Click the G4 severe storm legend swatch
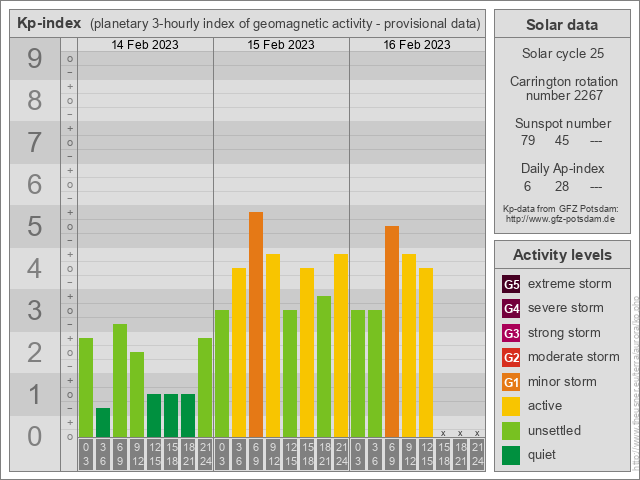The width and height of the screenshot is (640, 480). pyautogui.click(x=511, y=308)
